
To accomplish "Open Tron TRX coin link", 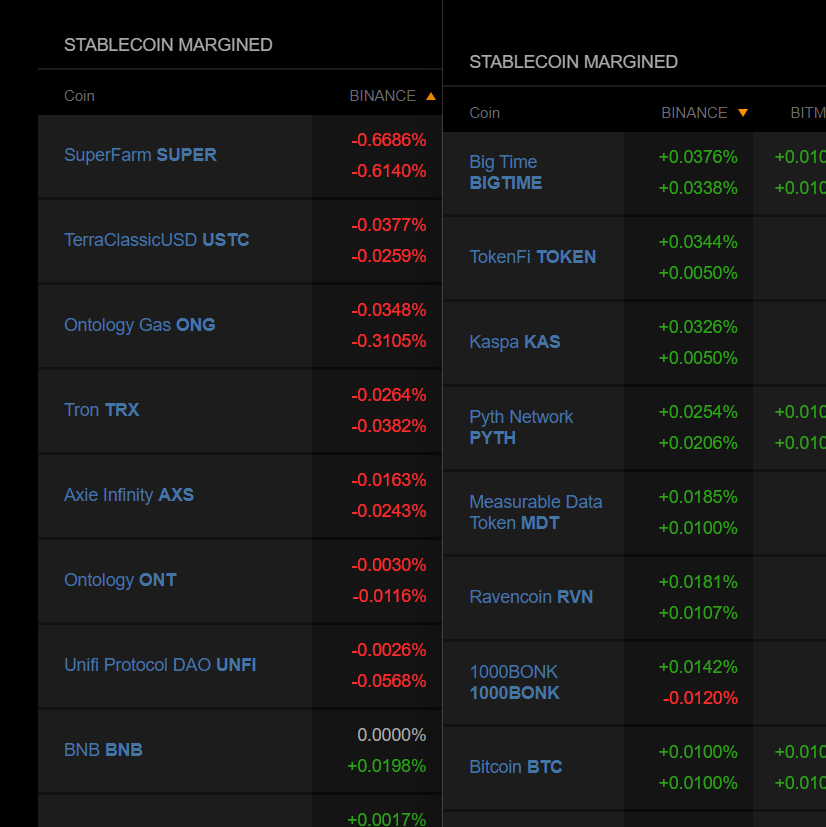I will tap(102, 410).
